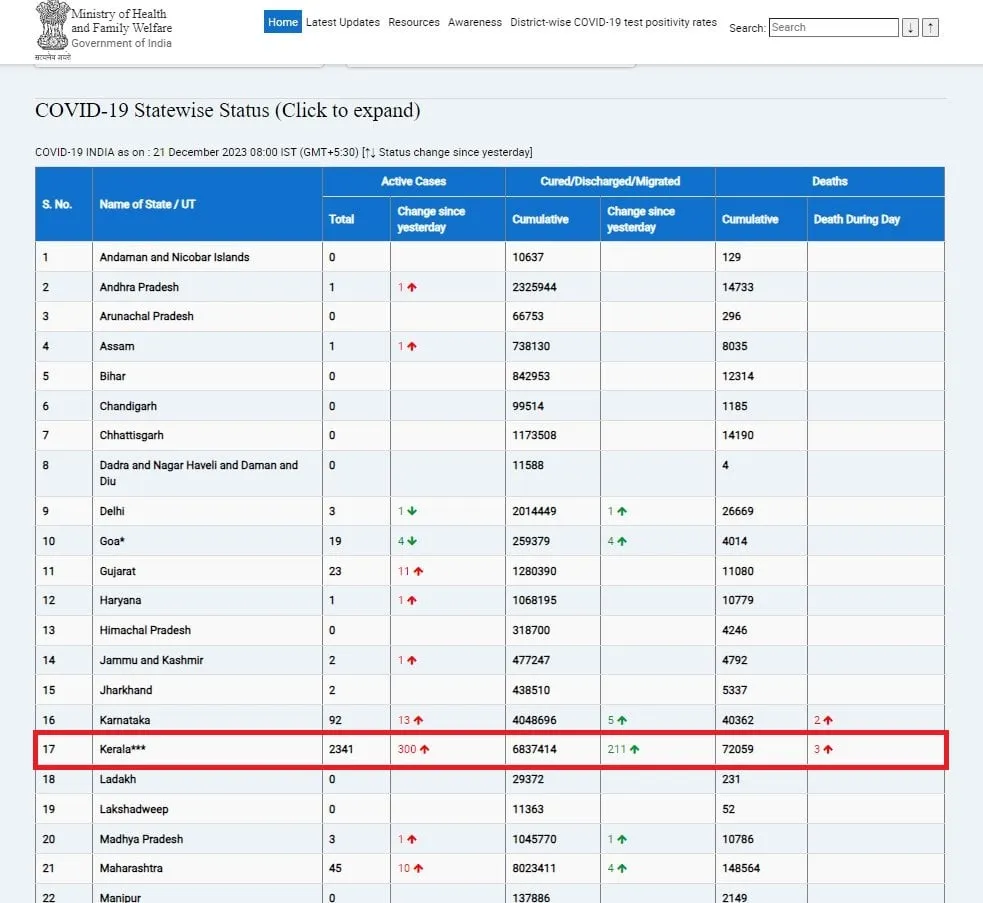The height and width of the screenshot is (903, 983).
Task: Select the Himachal Pradesh state name
Action: (x=145, y=630)
